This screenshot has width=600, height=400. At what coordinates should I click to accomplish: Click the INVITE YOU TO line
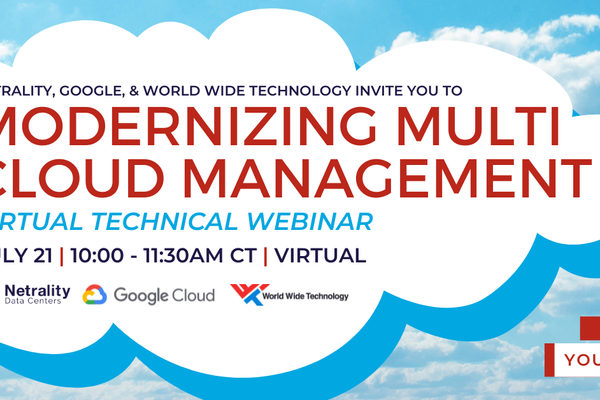pyautogui.click(x=409, y=91)
